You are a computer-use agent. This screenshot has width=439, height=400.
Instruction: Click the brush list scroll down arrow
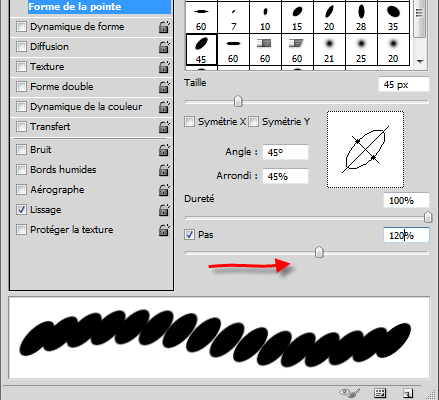pyautogui.click(x=420, y=62)
